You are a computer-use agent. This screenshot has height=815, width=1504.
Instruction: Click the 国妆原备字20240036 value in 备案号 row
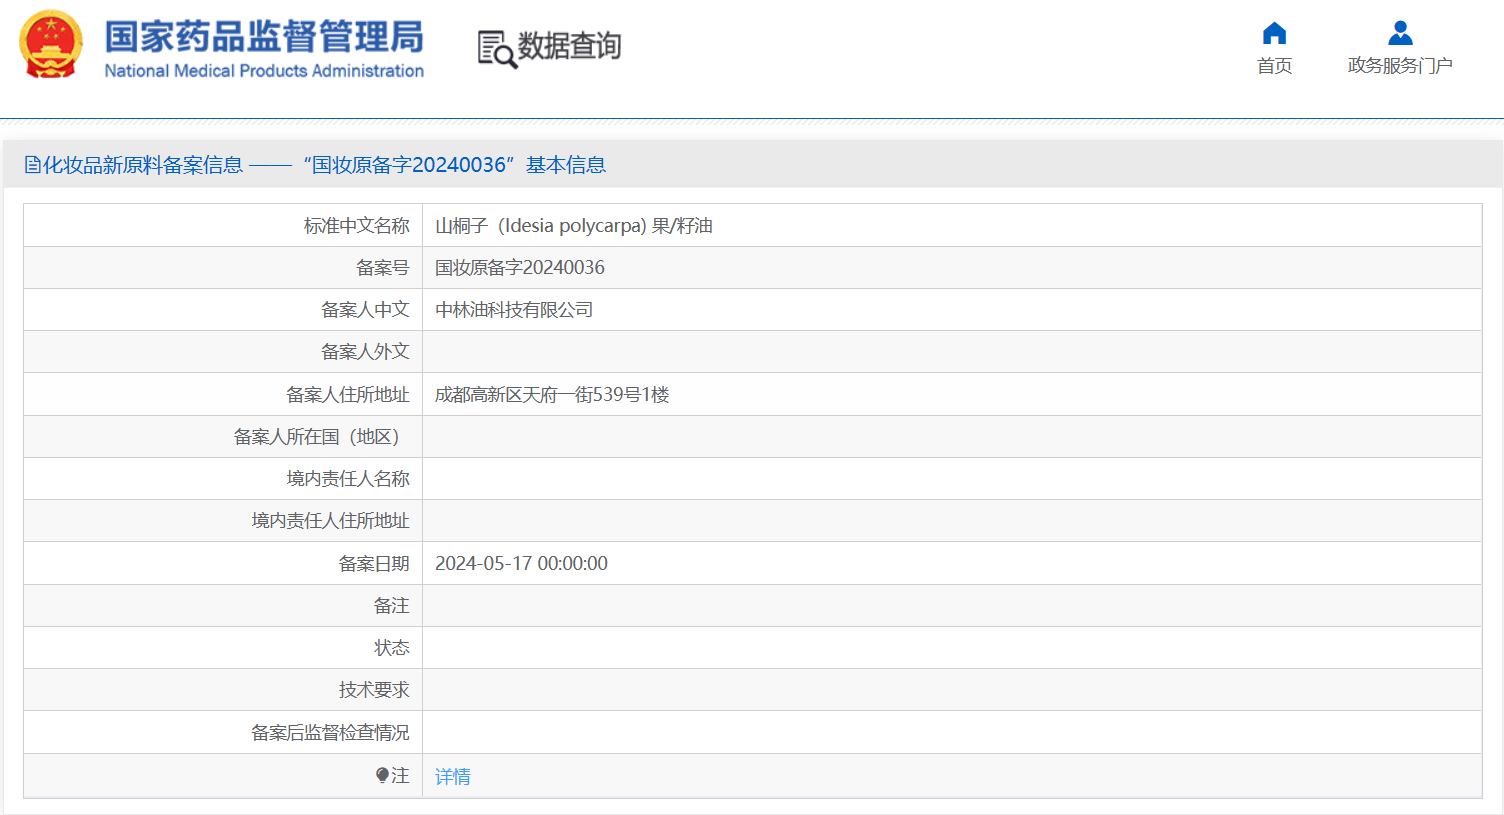(520, 268)
